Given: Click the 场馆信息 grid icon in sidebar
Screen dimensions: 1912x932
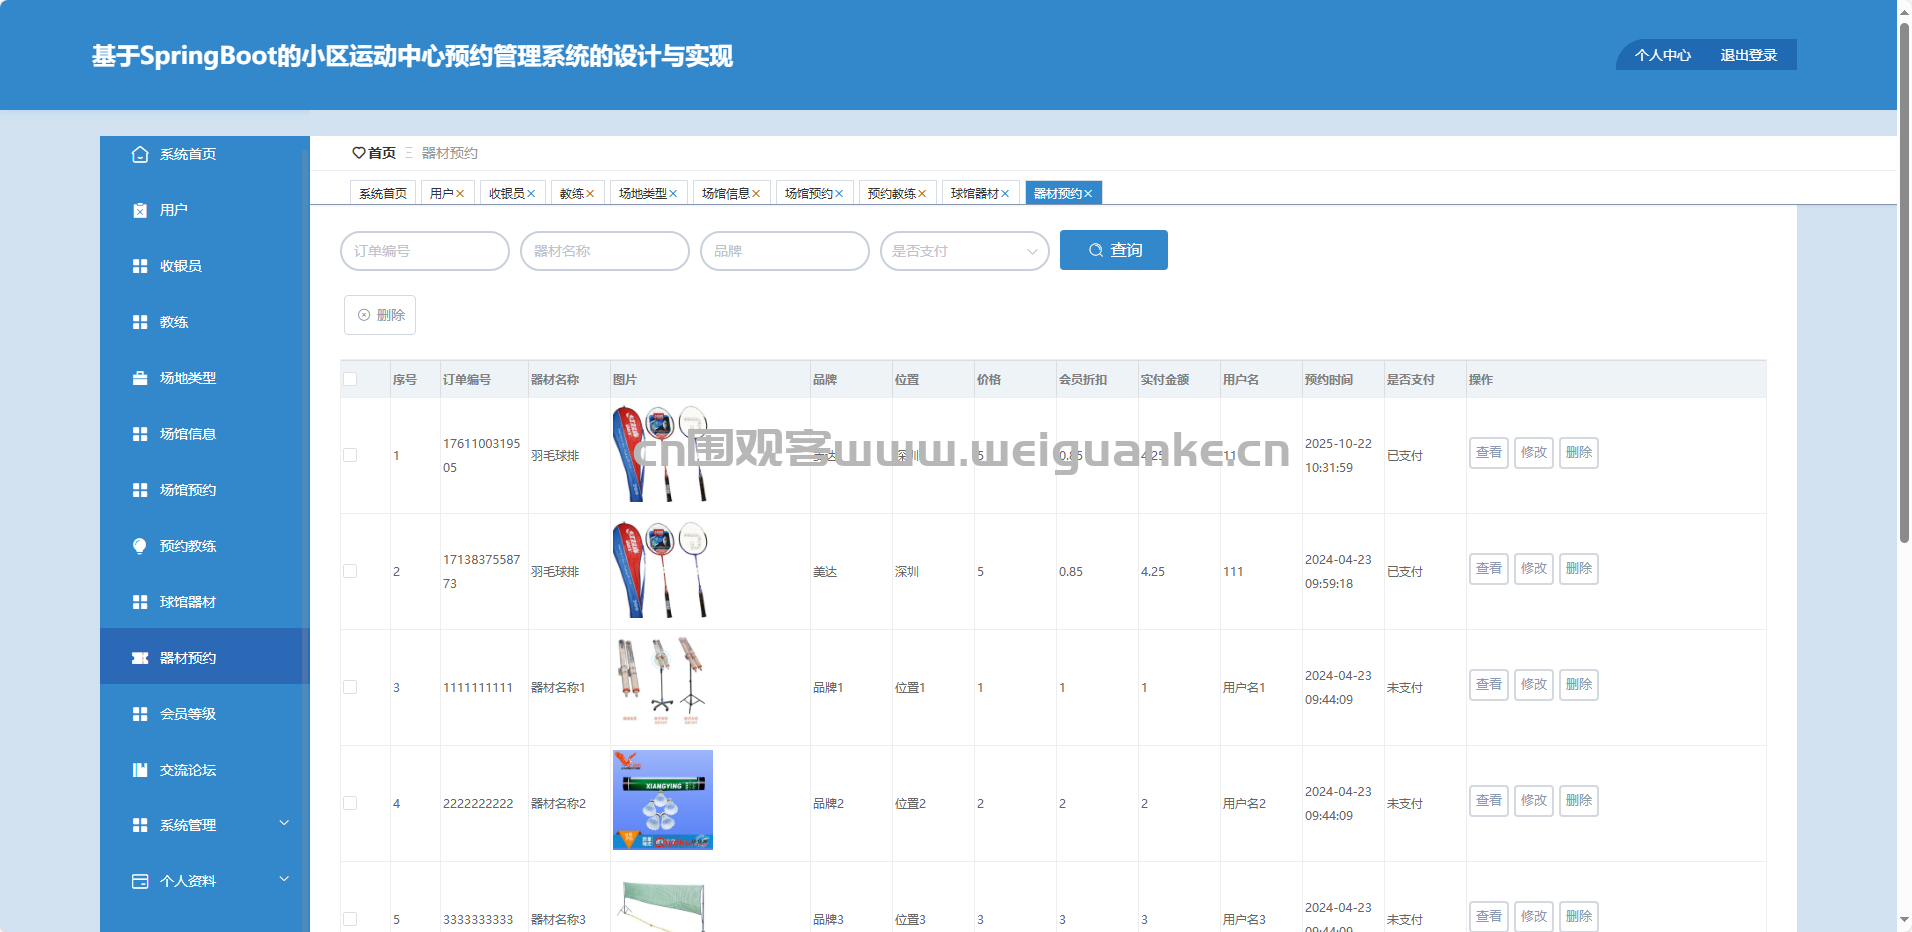Looking at the screenshot, I should pos(140,434).
